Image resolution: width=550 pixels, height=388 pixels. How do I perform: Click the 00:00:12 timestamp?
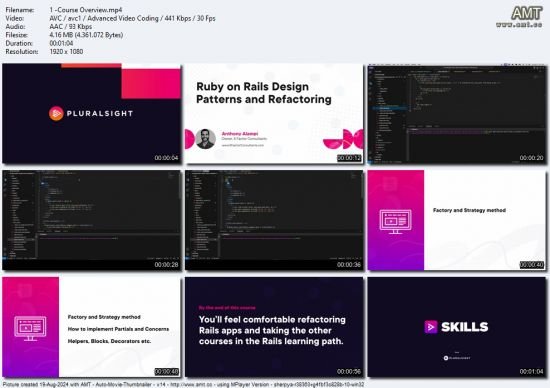[349, 158]
